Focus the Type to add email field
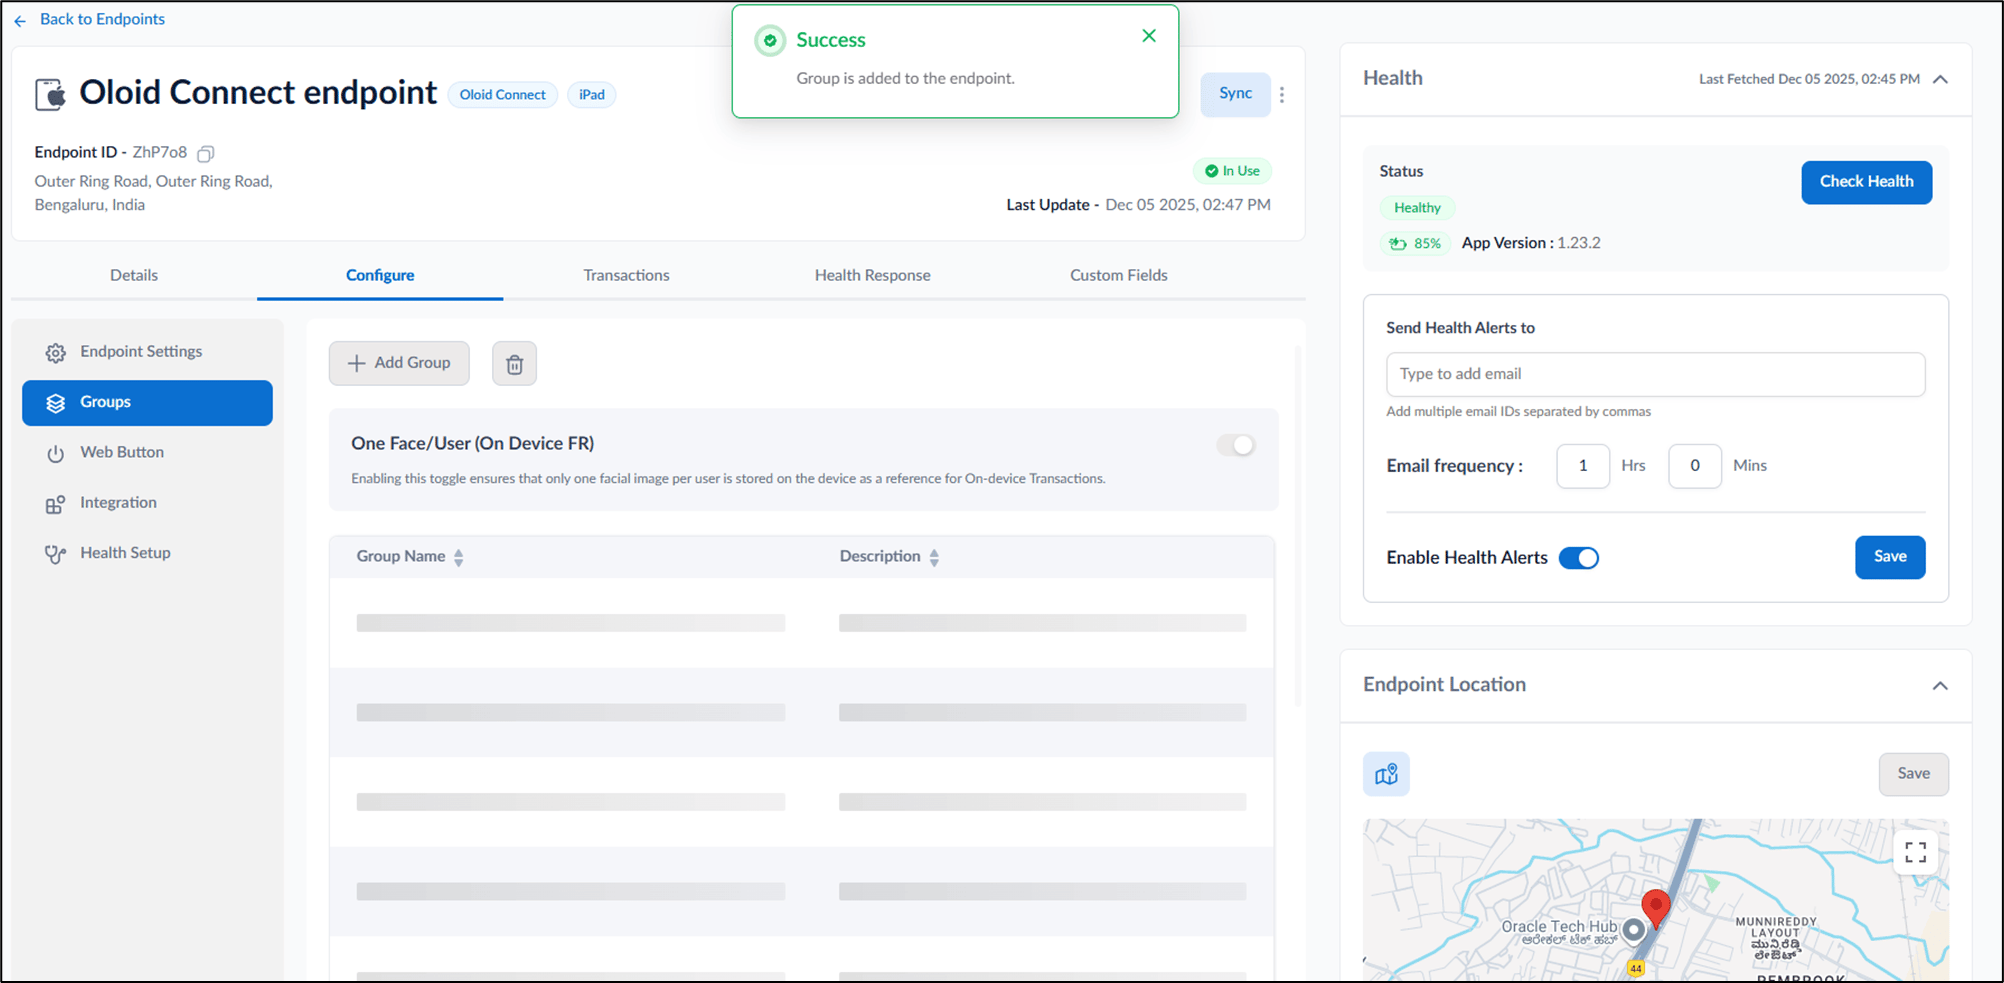Screen dimensions: 2004x983 tap(1655, 374)
